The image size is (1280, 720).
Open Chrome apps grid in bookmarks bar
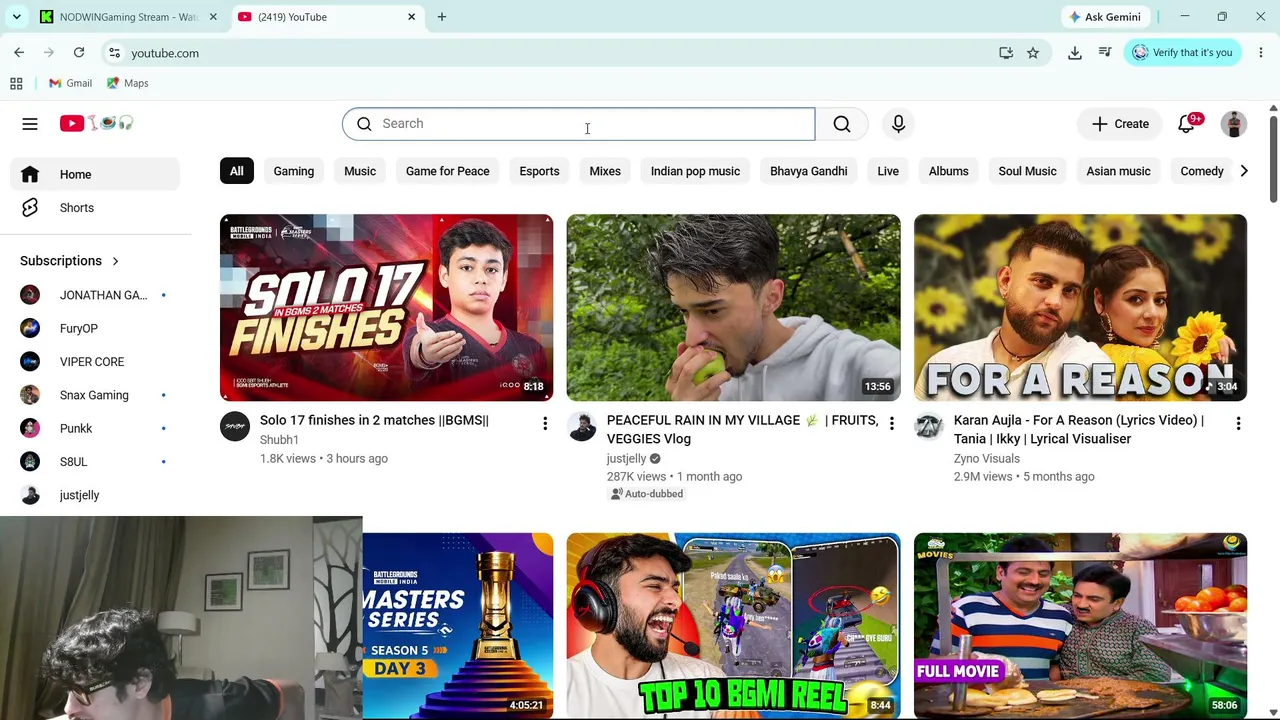(16, 83)
